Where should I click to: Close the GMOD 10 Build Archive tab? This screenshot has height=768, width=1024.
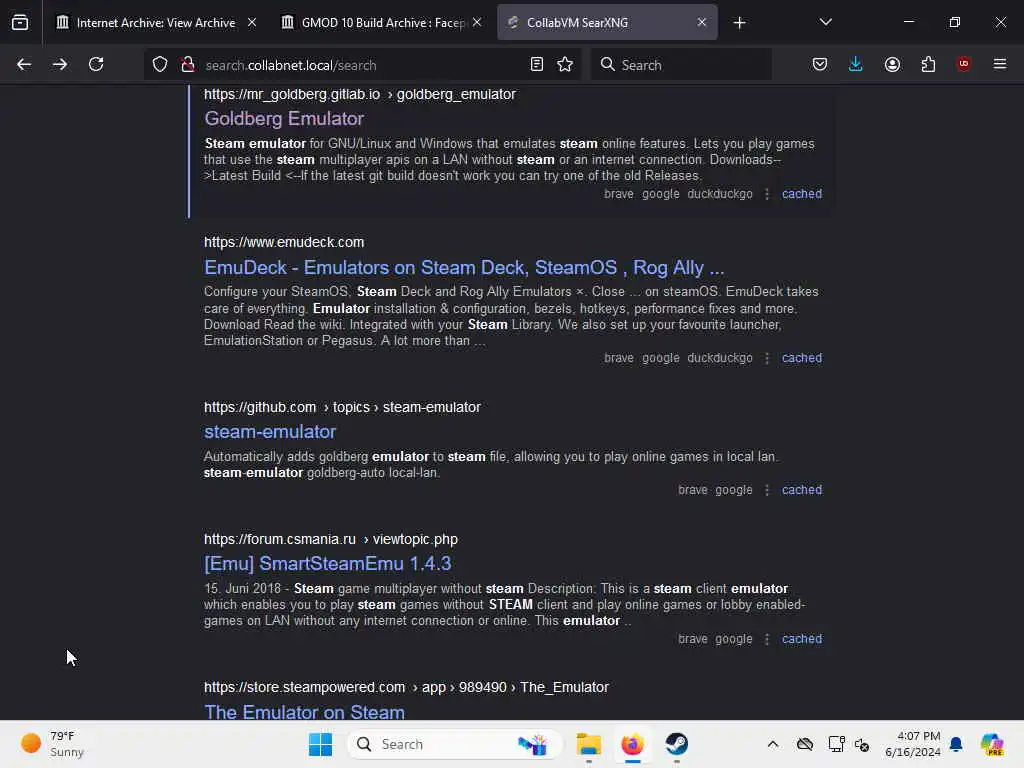pos(477,22)
